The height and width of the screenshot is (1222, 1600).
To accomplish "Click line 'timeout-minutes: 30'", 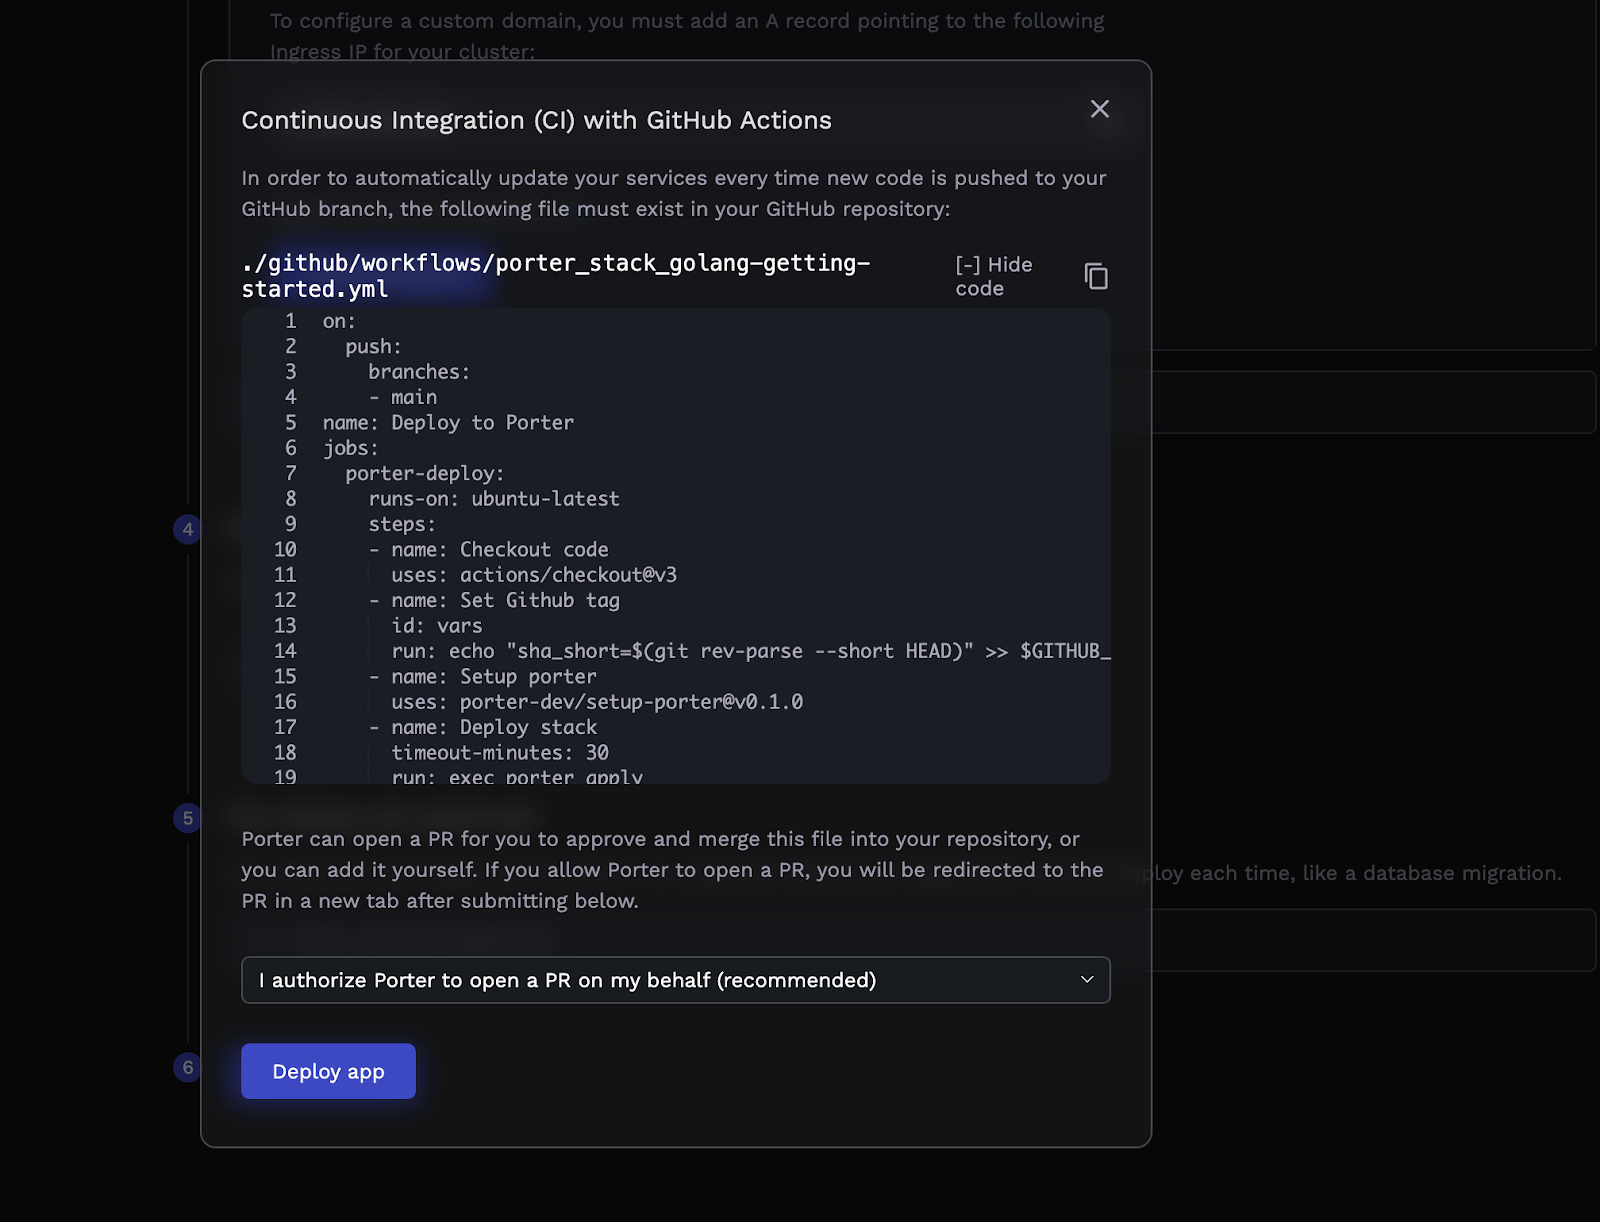I will pyautogui.click(x=500, y=753).
